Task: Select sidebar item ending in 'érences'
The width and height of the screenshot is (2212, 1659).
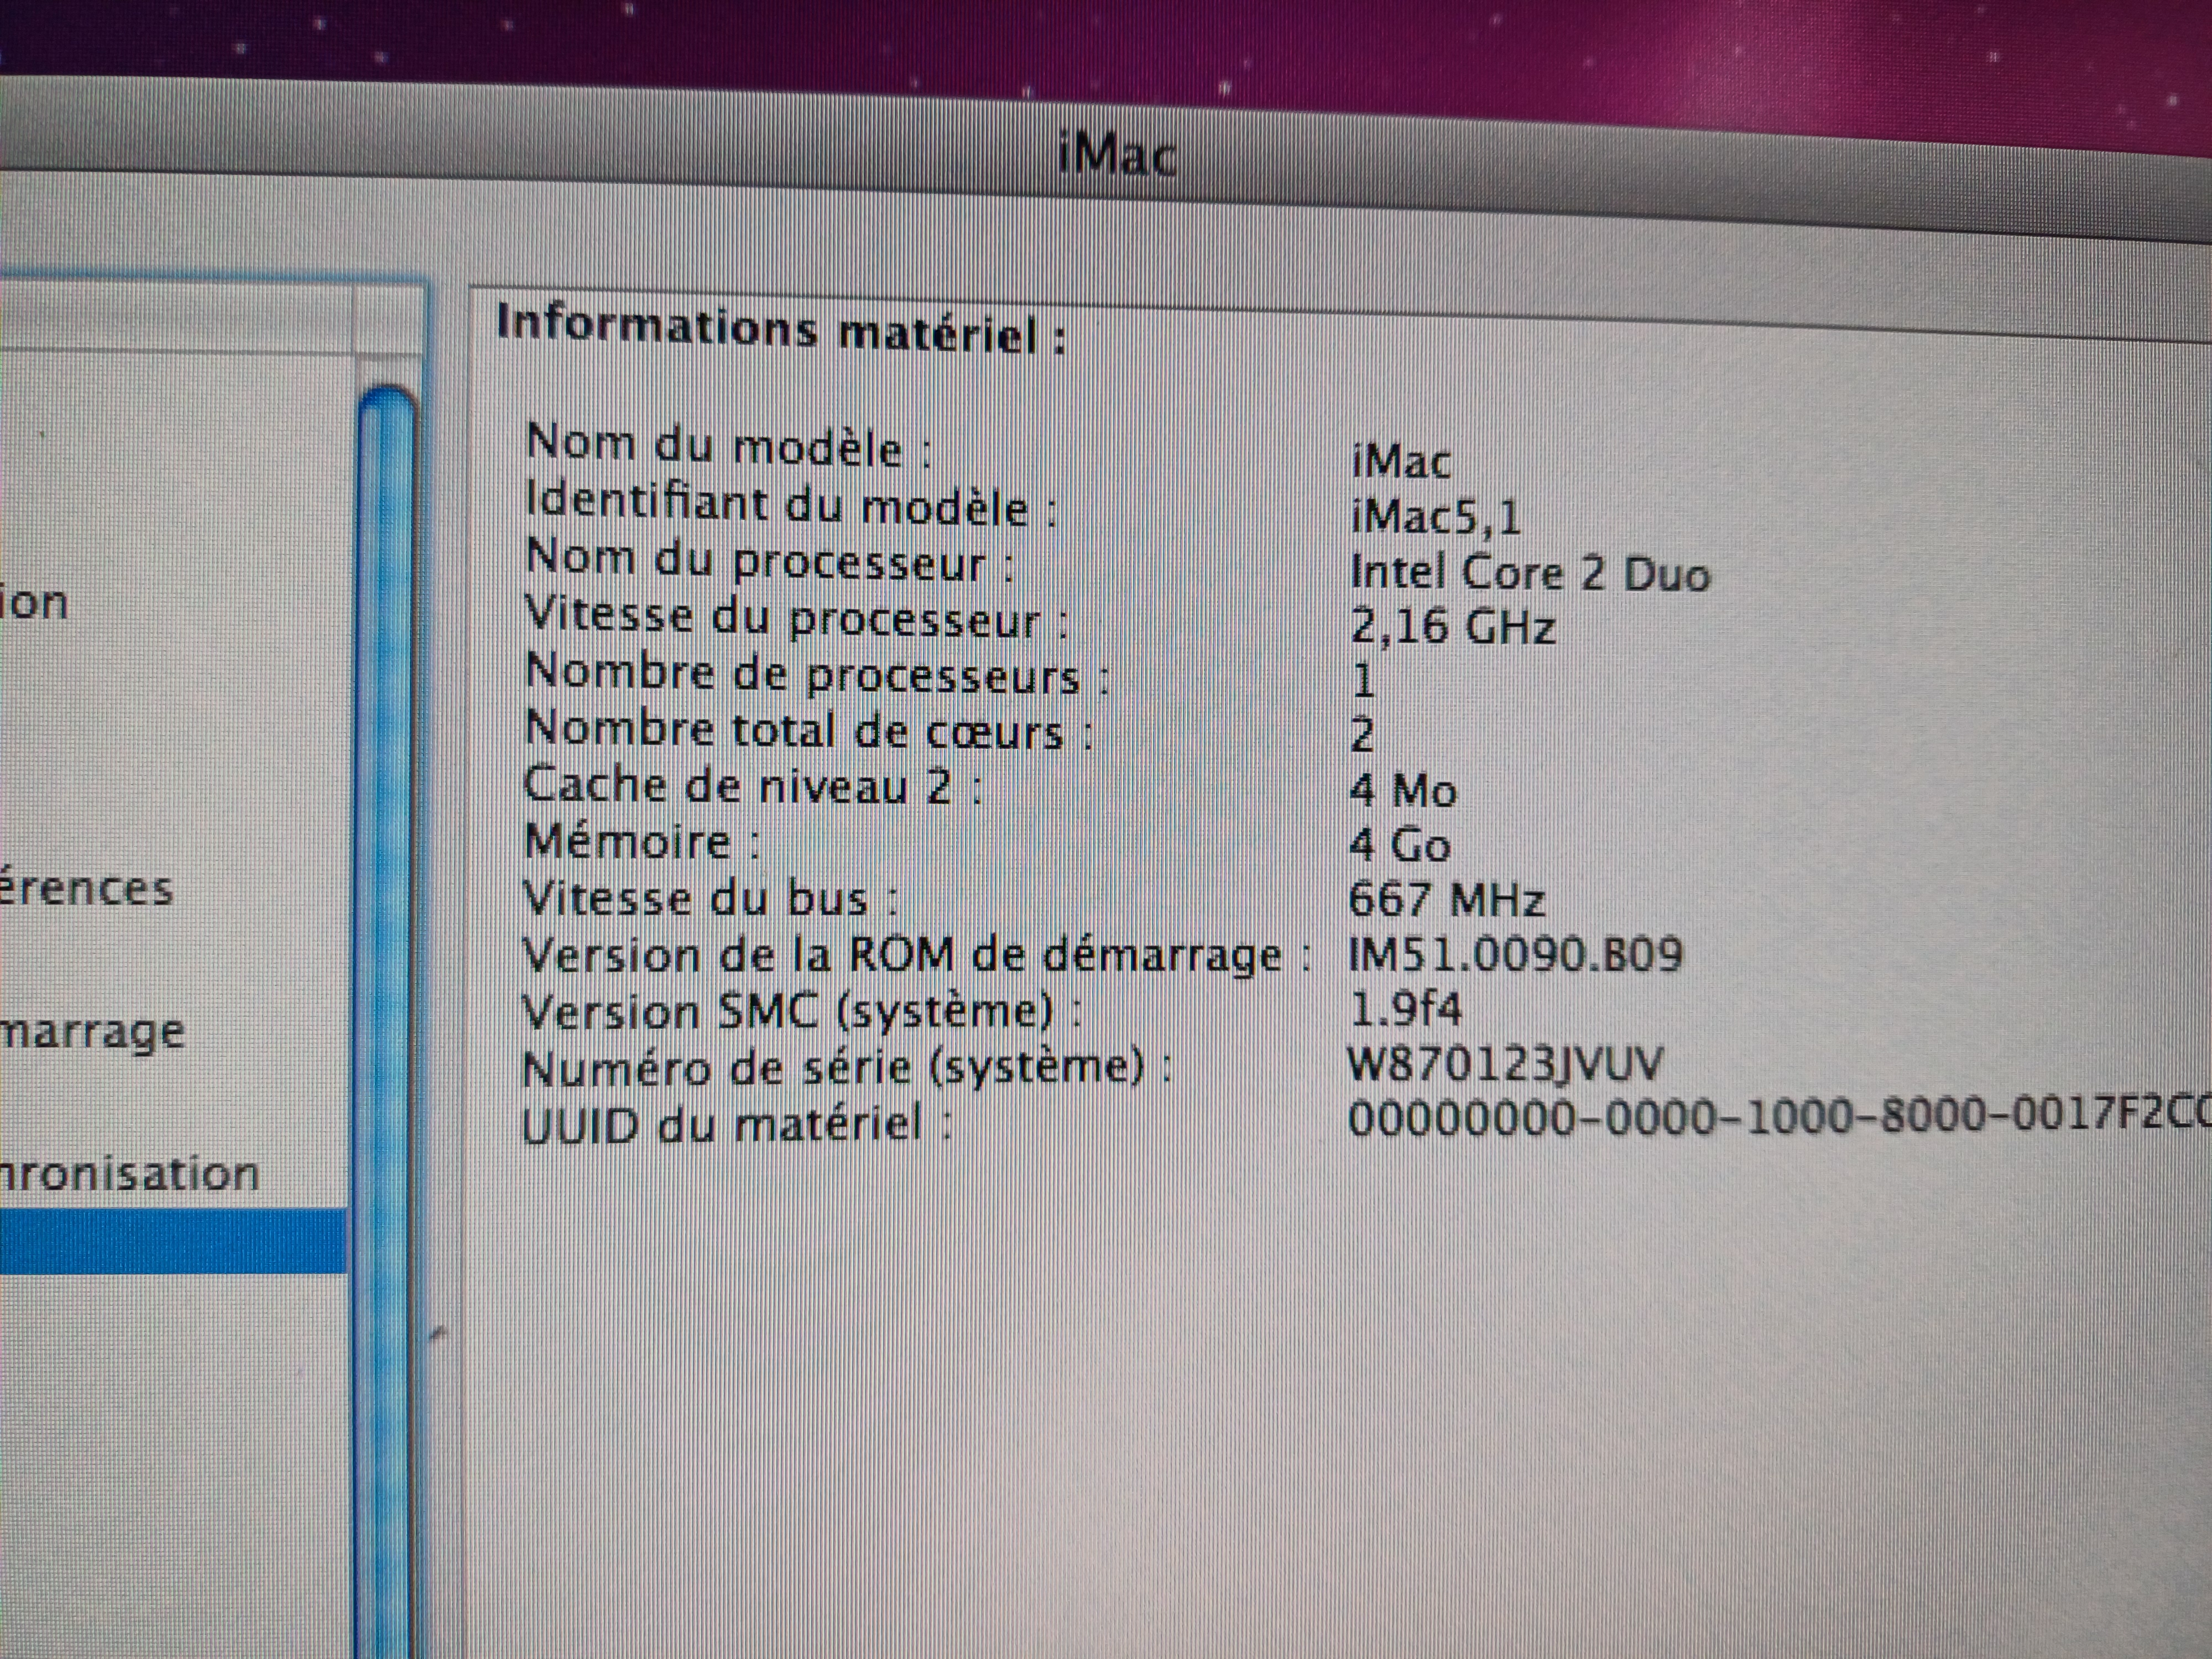Action: point(86,888)
